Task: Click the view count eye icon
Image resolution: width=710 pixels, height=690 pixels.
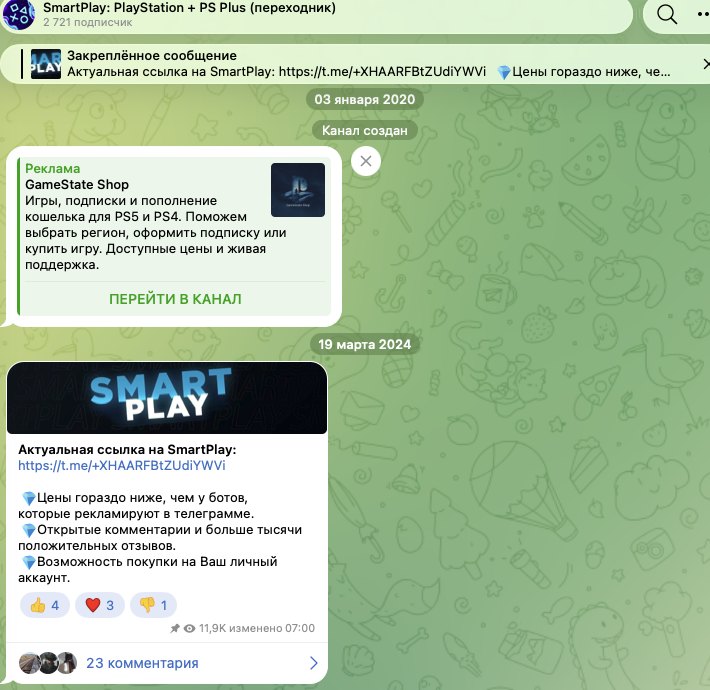Action: coord(189,628)
